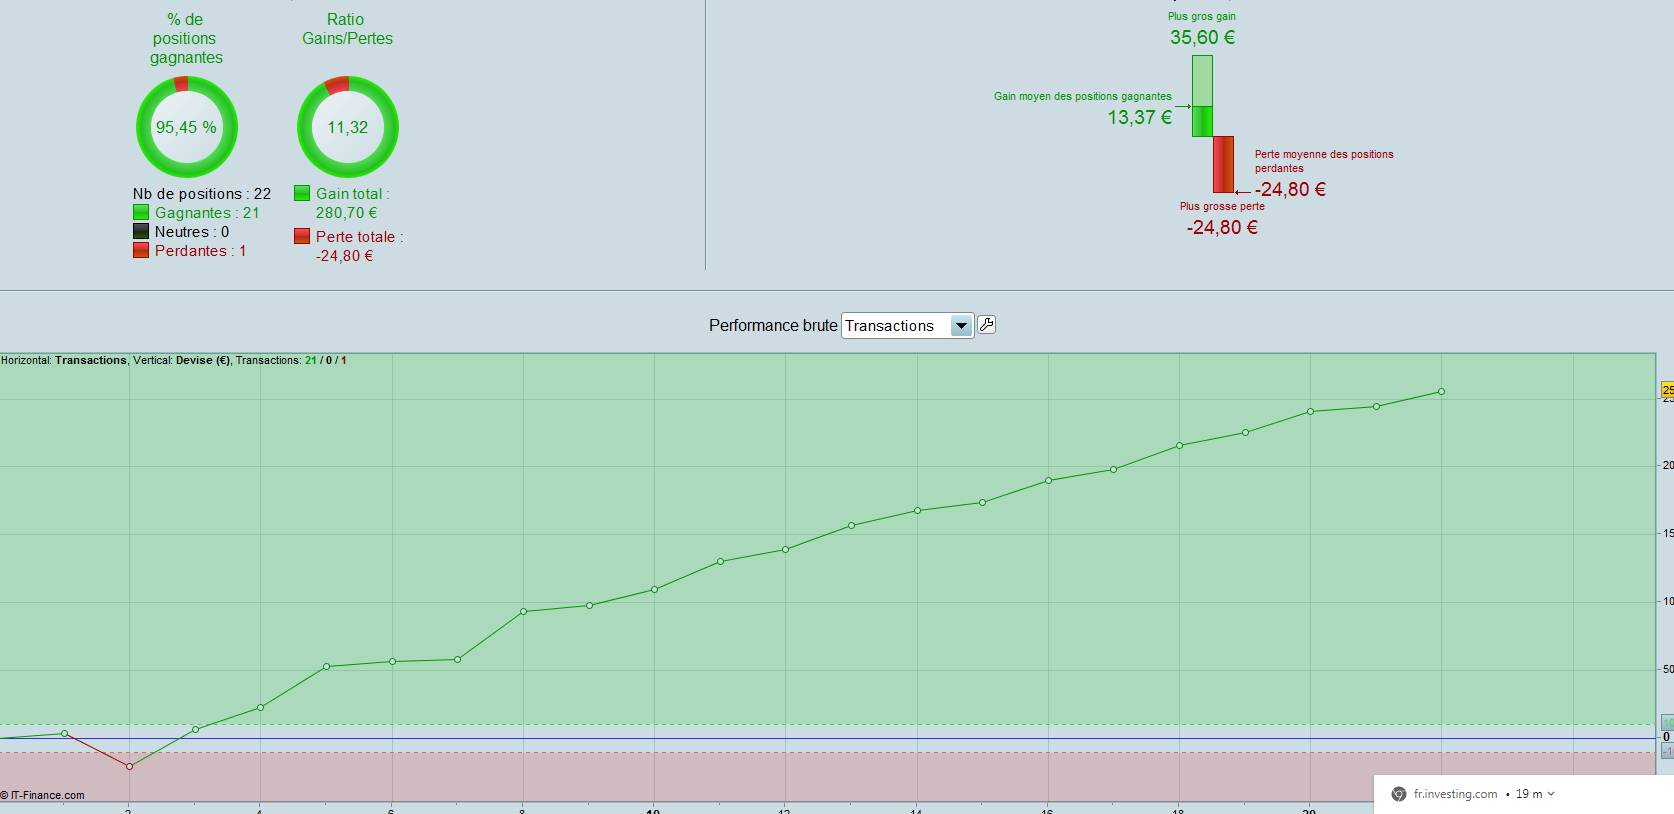
Task: Click the "Ratio Gains/Pertes" heading
Action: coord(348,29)
